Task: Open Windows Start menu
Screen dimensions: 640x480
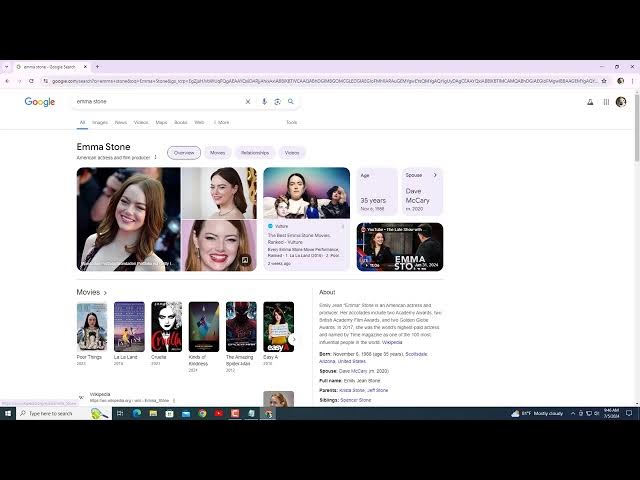Action: (x=7, y=413)
